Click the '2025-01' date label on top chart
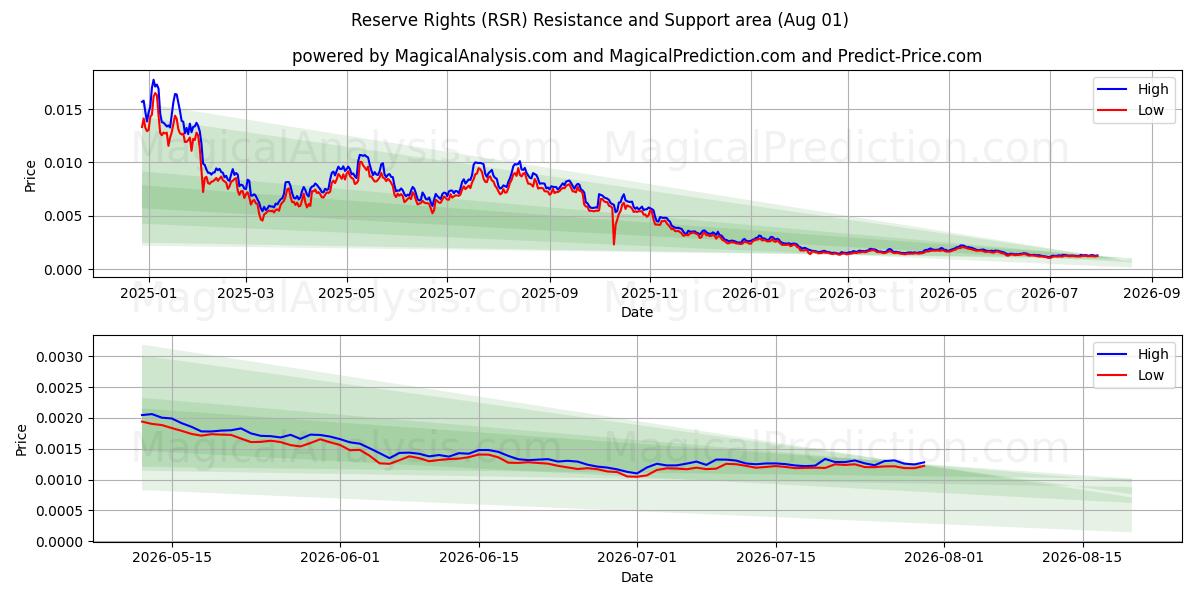 (x=149, y=293)
